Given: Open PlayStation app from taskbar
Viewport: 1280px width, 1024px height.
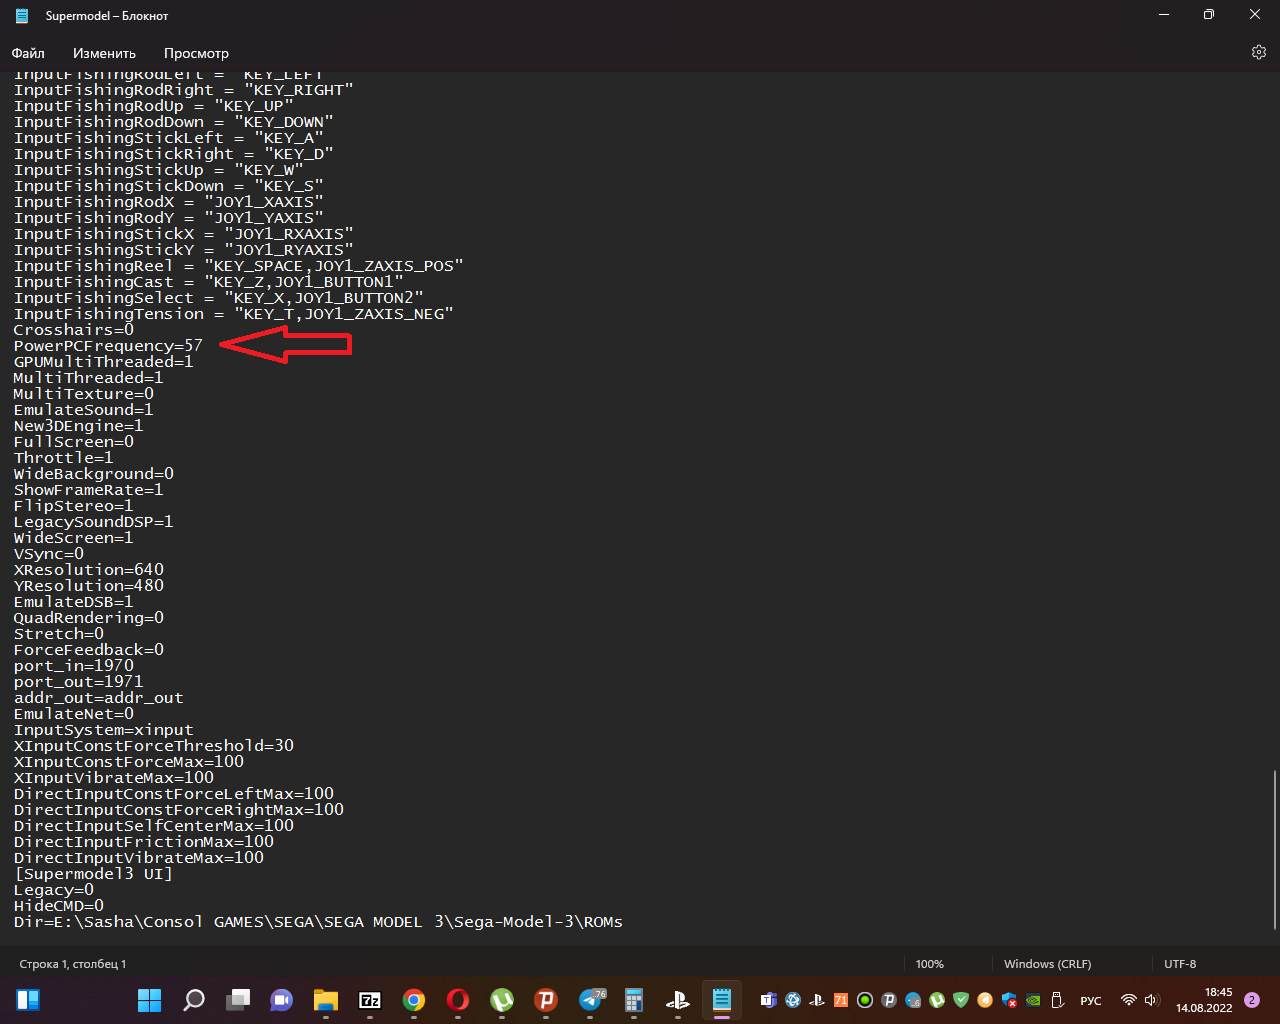Looking at the screenshot, I should click(x=678, y=1000).
